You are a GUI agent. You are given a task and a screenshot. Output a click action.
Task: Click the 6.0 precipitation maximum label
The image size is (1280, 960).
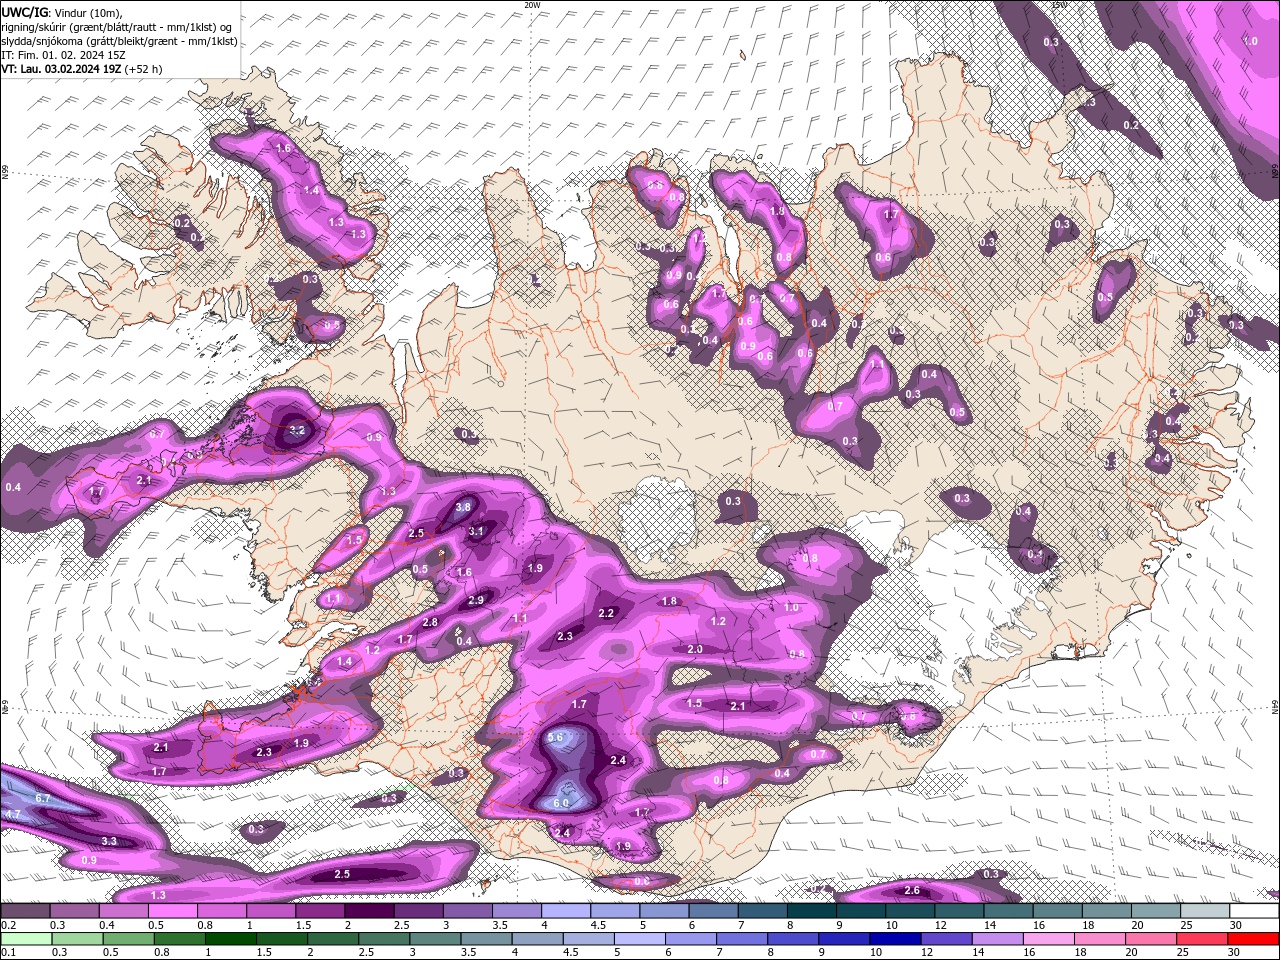[561, 803]
